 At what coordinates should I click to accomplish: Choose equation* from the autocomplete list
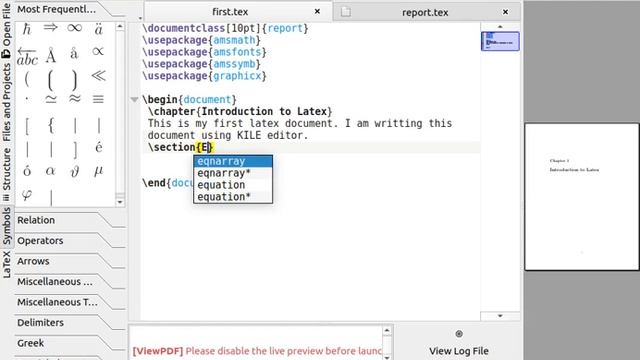(x=233, y=197)
